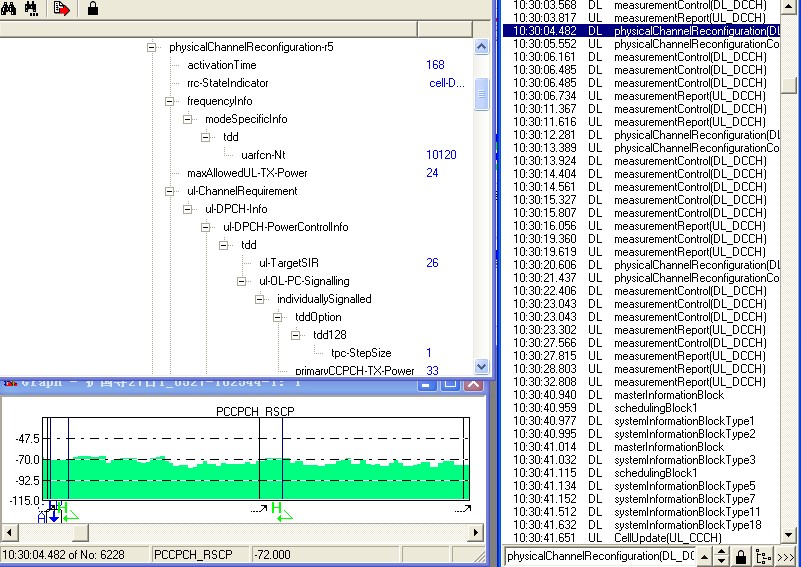
Task: Collapse the physicalChannelReconfiguration-r5 node
Action: coord(152,47)
